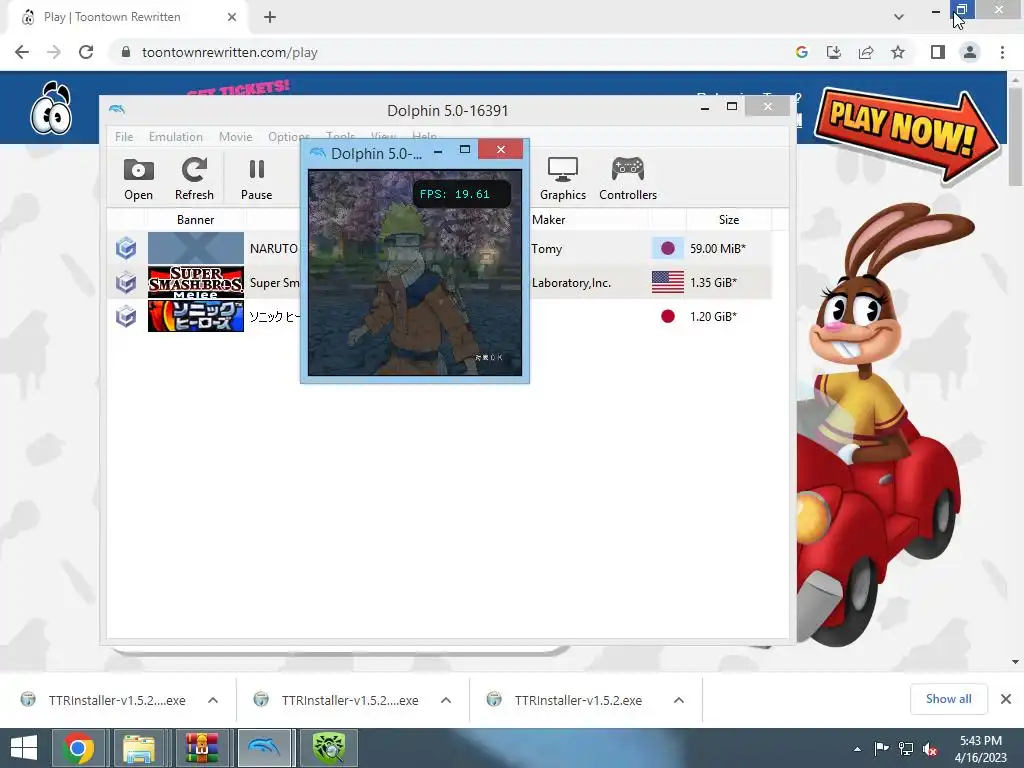The image size is (1024, 768).
Task: Open a new Chrome tab
Action: (x=270, y=17)
